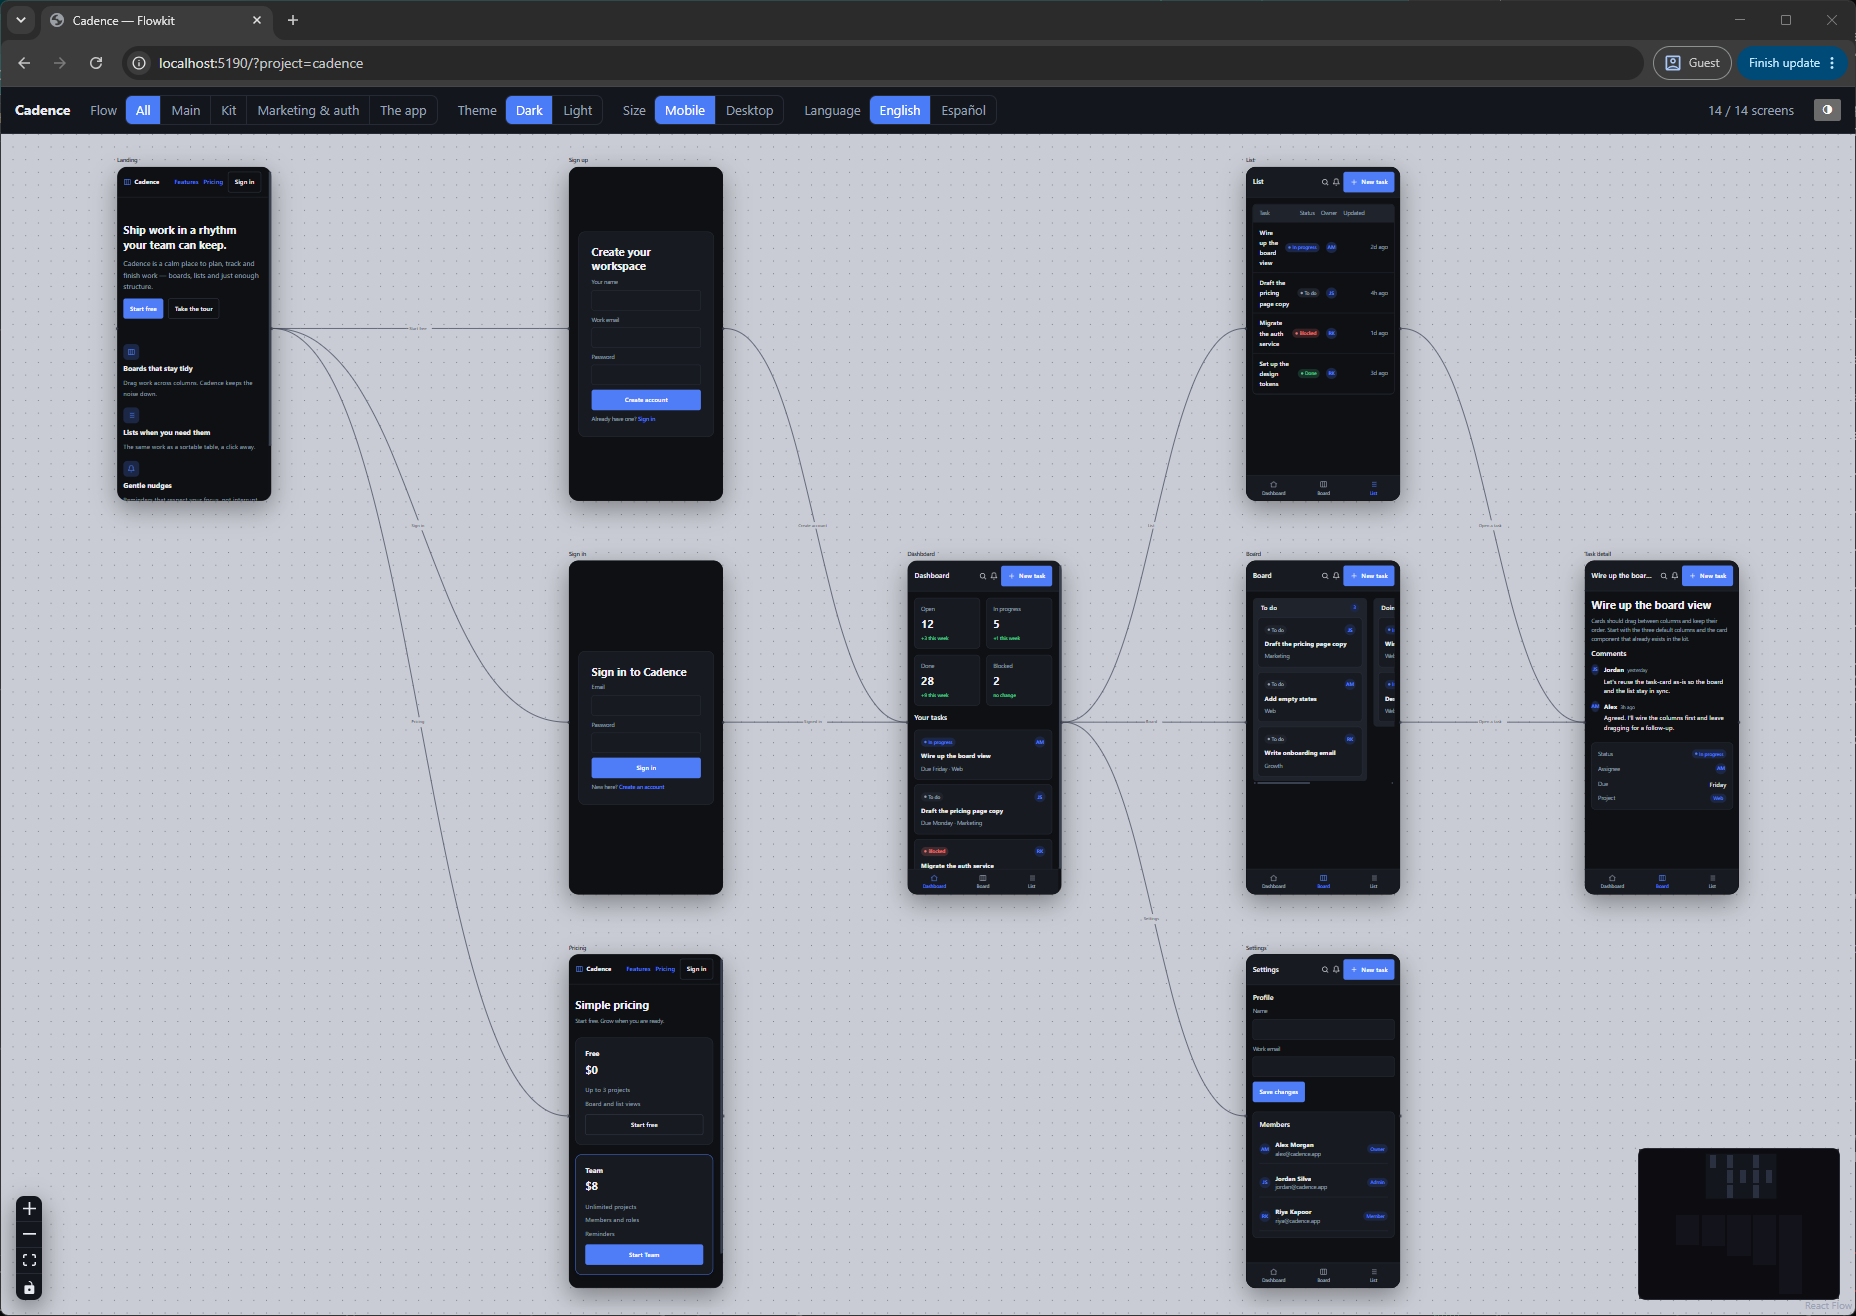
Task: Click Sign in on Landing header
Action: tap(245, 182)
